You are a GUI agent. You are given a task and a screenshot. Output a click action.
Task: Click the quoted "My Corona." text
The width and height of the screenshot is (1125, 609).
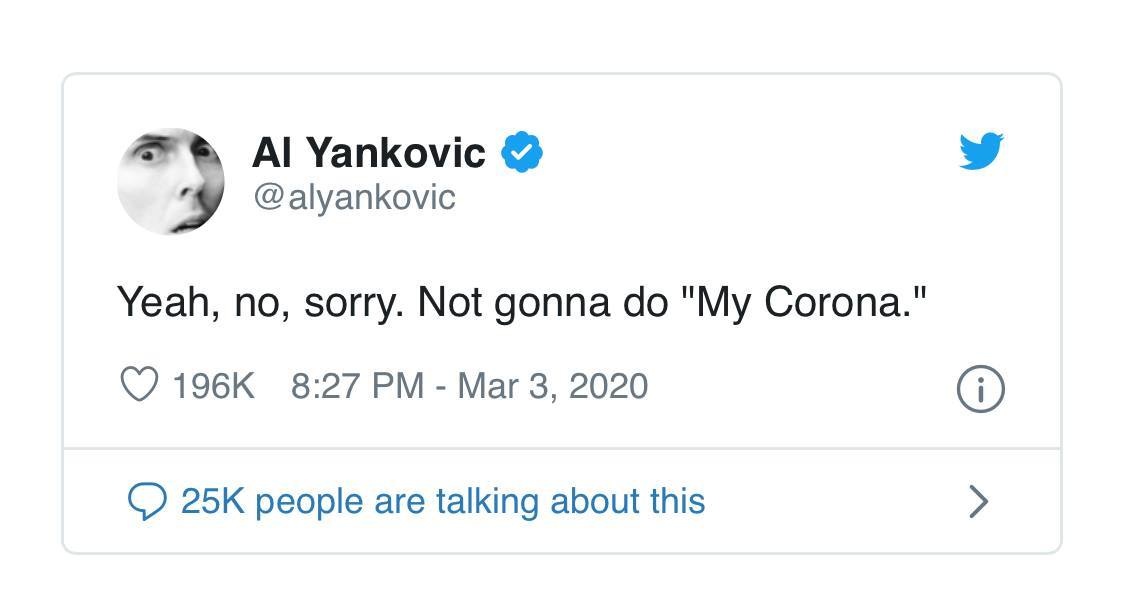click(x=804, y=302)
